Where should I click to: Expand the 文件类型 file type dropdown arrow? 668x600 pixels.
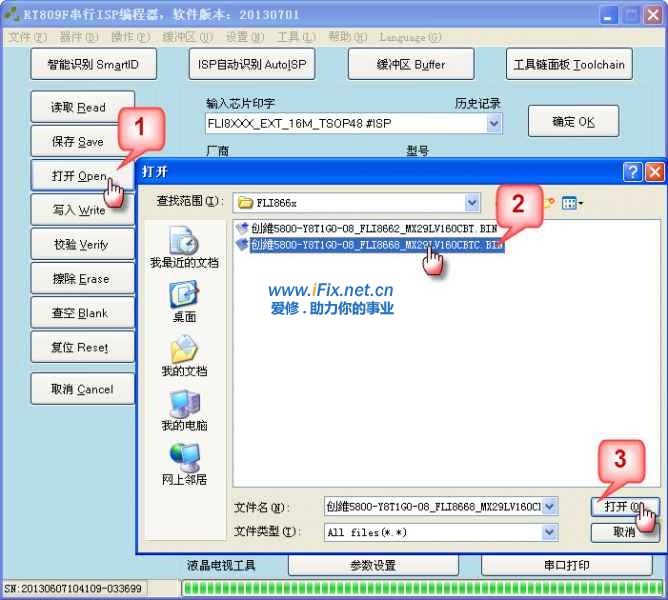[x=550, y=532]
